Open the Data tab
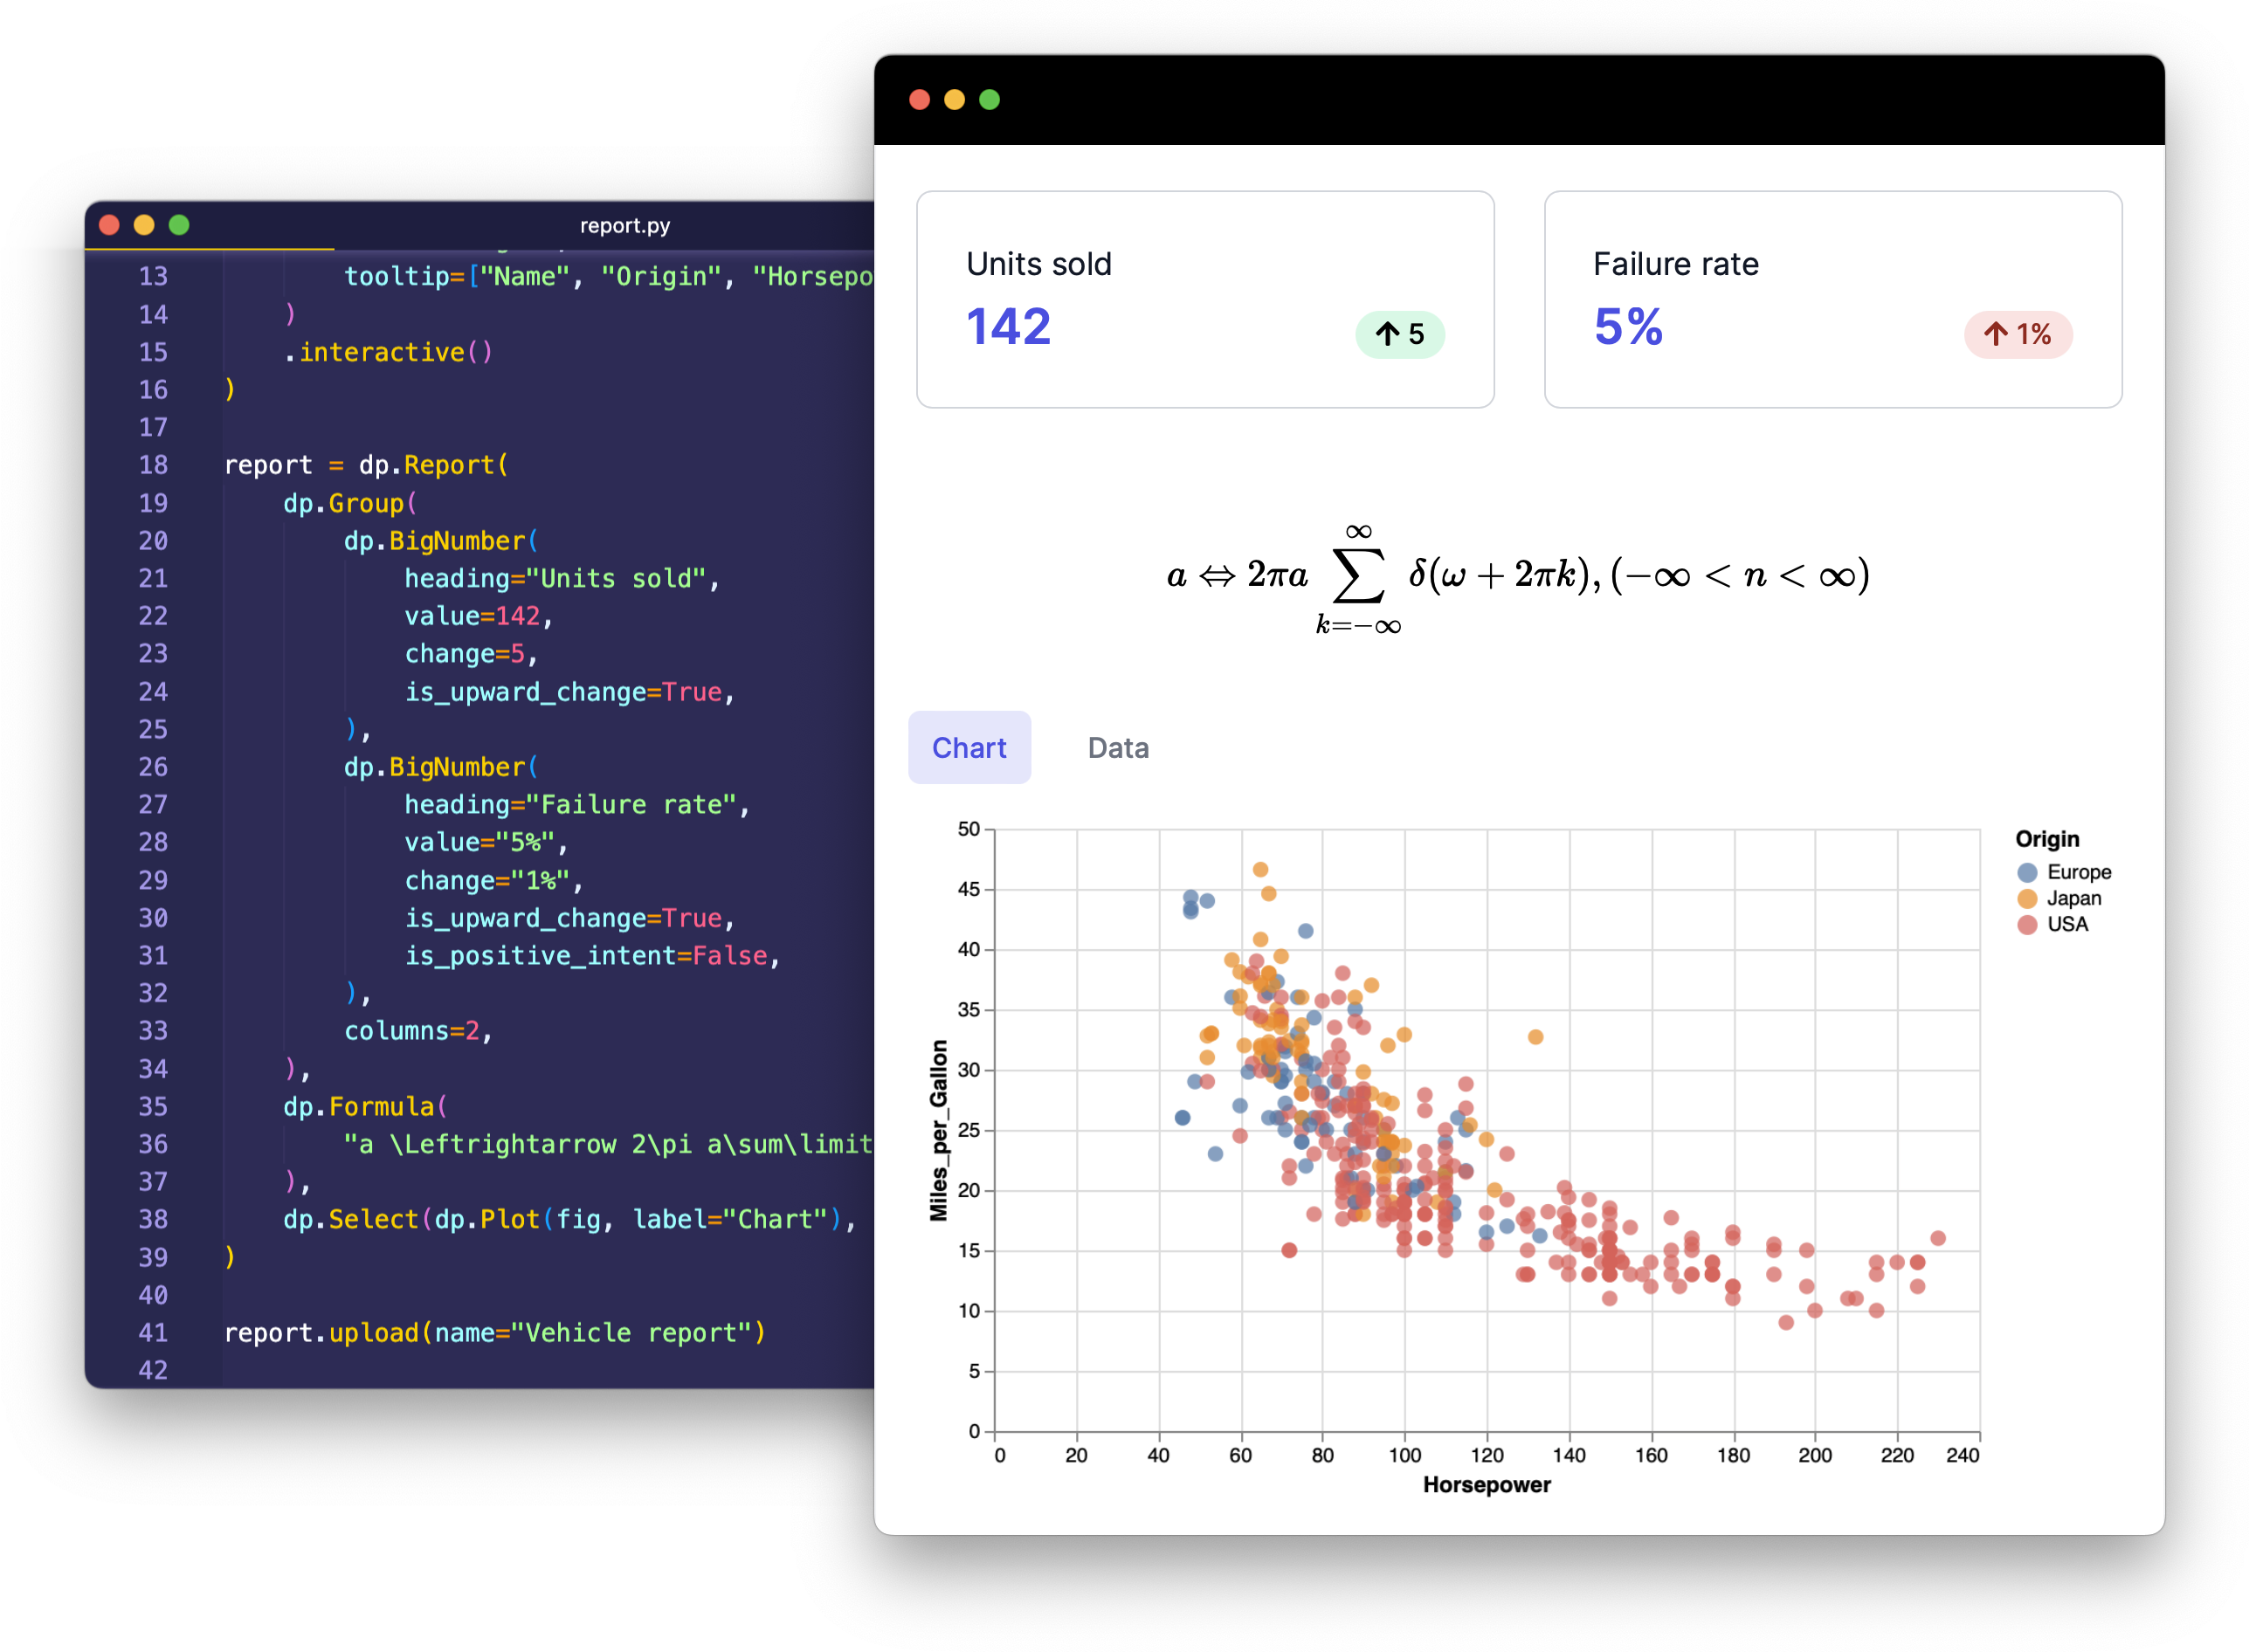Viewport: 2249px width, 1652px height. click(x=1117, y=748)
